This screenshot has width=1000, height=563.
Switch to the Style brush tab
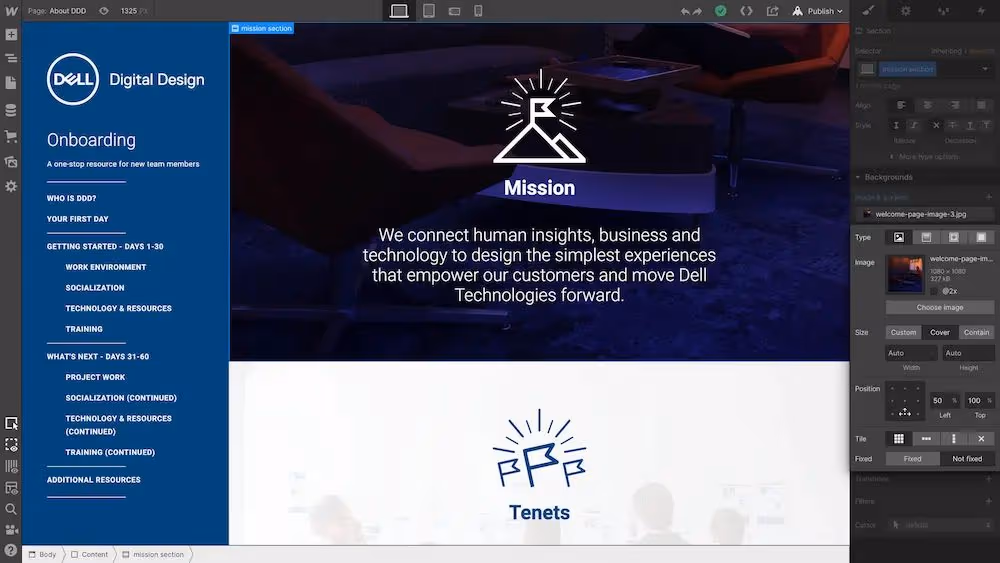click(869, 11)
